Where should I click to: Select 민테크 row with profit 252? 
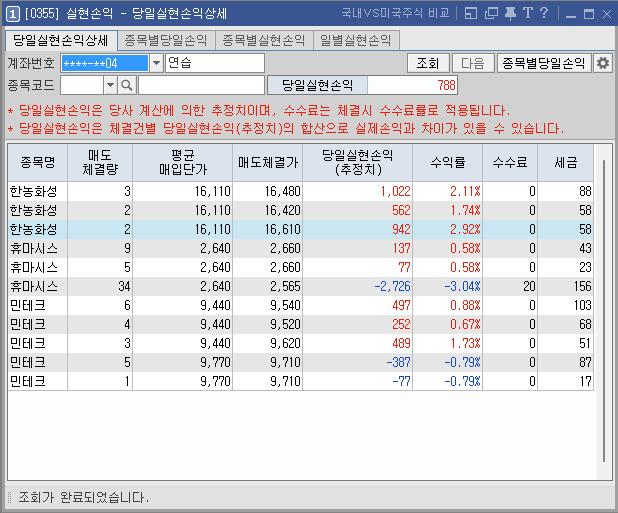click(x=300, y=324)
